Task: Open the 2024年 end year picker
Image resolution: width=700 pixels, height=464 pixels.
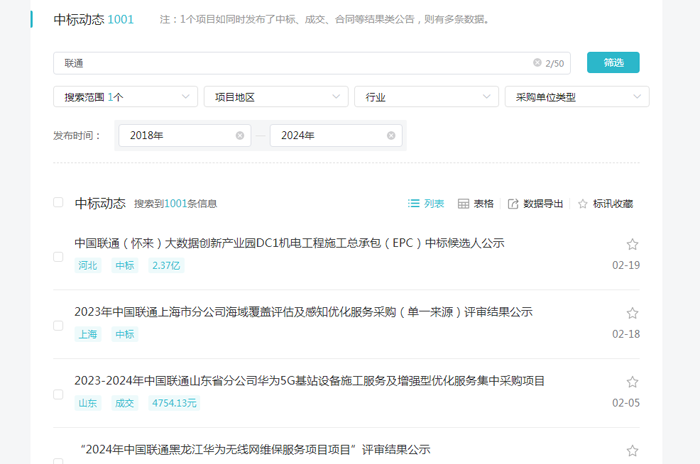Action: point(336,135)
